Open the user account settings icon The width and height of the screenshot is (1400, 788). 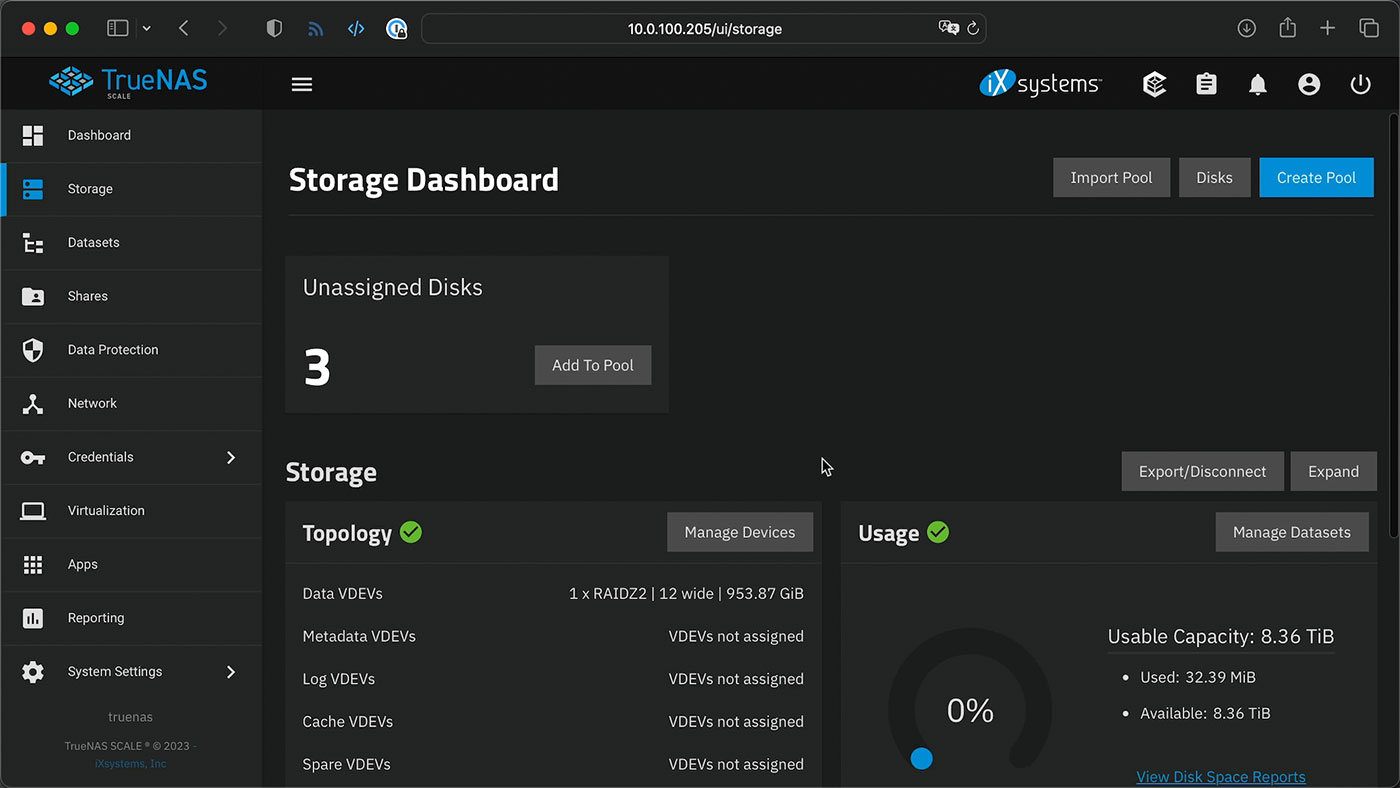pos(1309,85)
